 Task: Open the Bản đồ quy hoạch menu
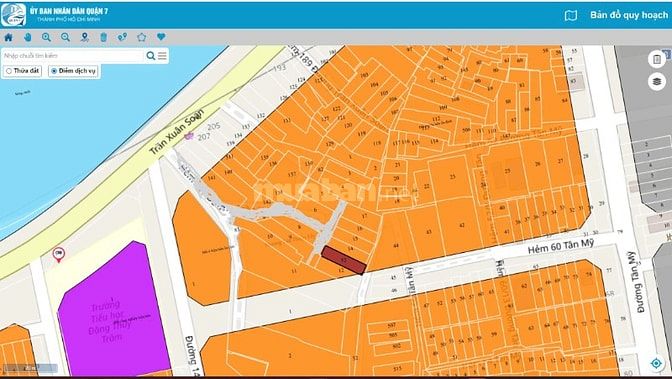point(629,15)
